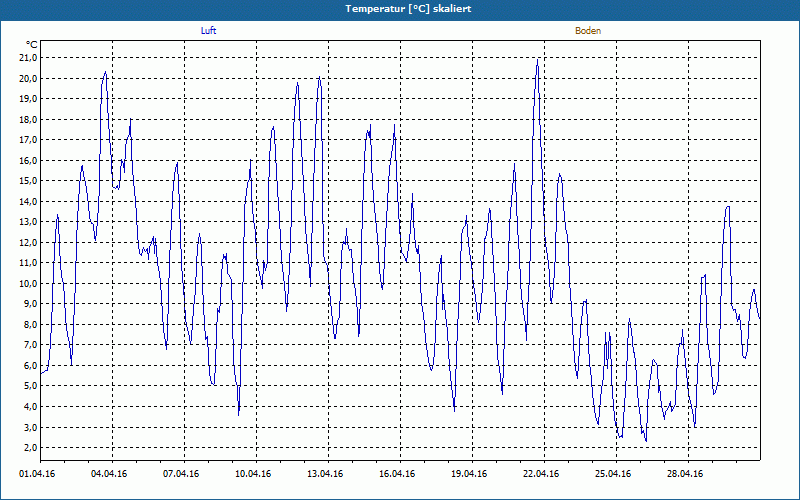Select the 28.04.16 date axis label

coord(685,474)
